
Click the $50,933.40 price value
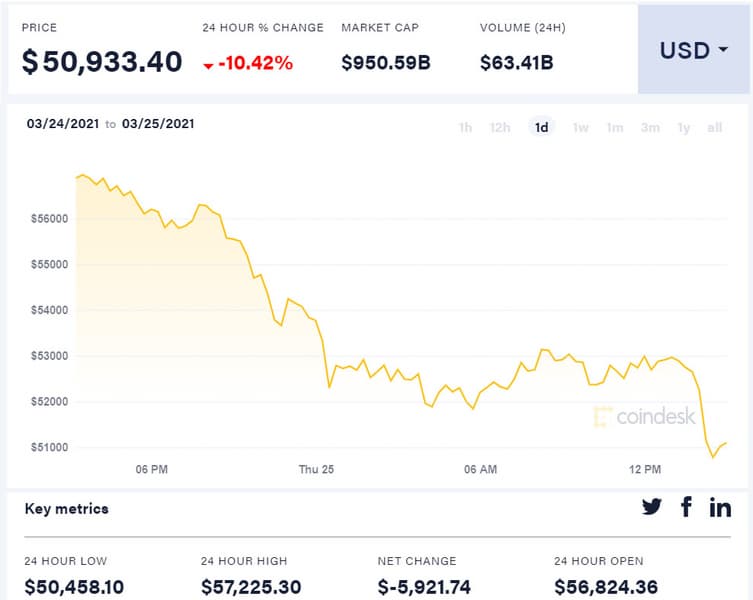[x=102, y=62]
